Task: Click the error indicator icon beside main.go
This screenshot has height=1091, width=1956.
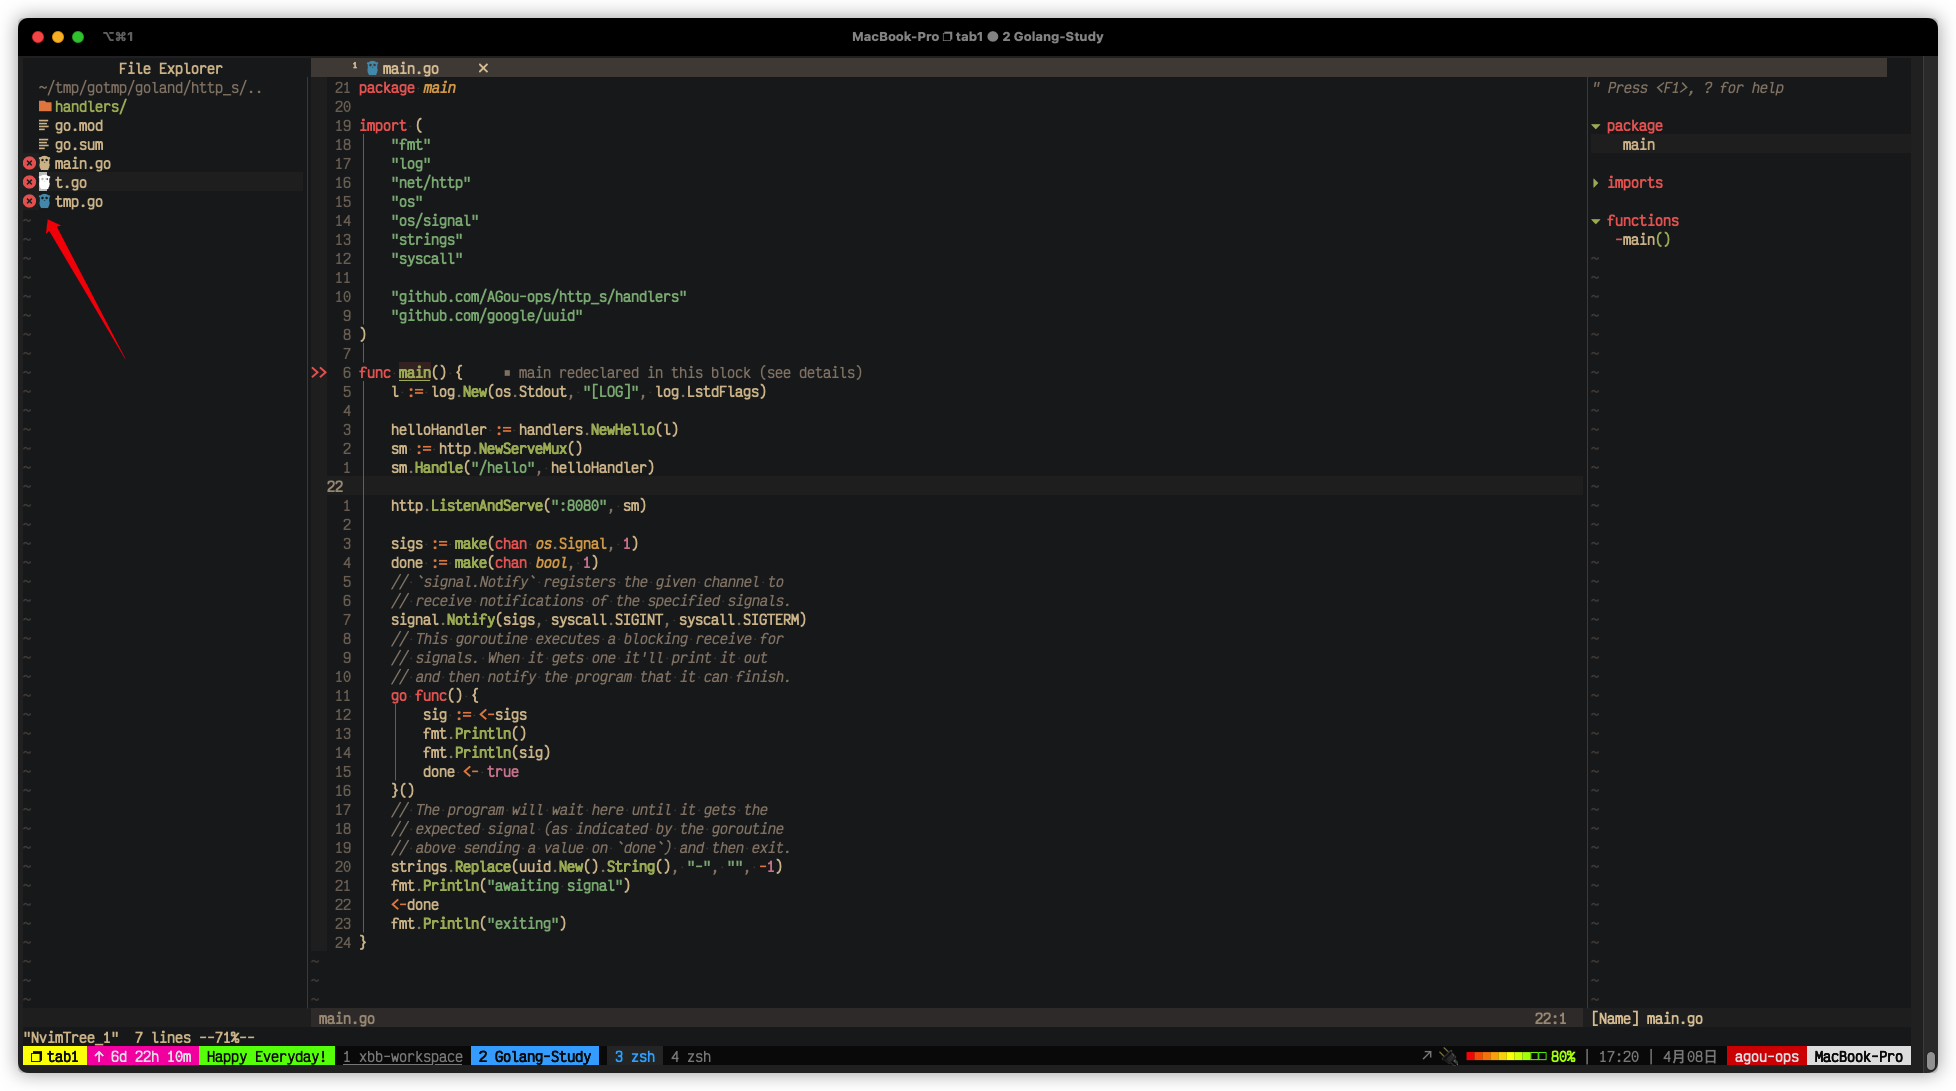Action: point(29,163)
